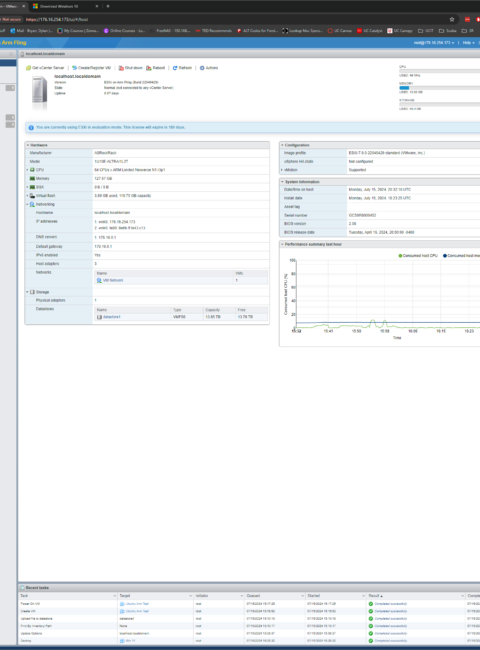Expand the vMotion row
This screenshot has width=480, height=650.
pos(282,170)
